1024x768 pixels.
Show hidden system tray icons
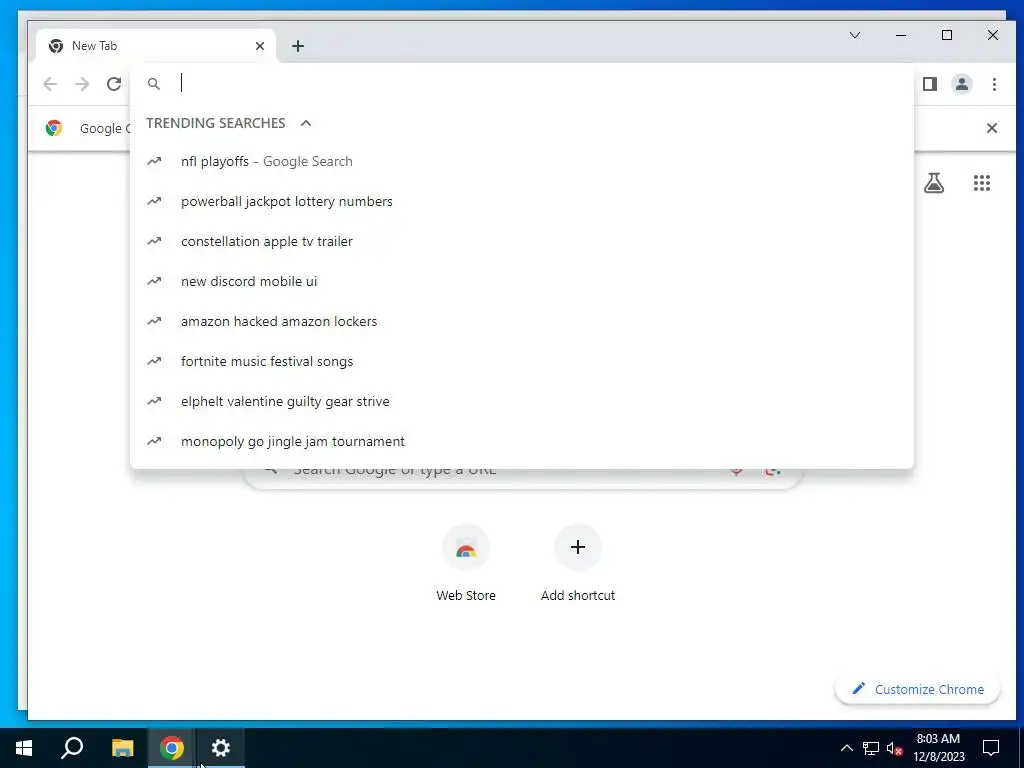[x=846, y=748]
